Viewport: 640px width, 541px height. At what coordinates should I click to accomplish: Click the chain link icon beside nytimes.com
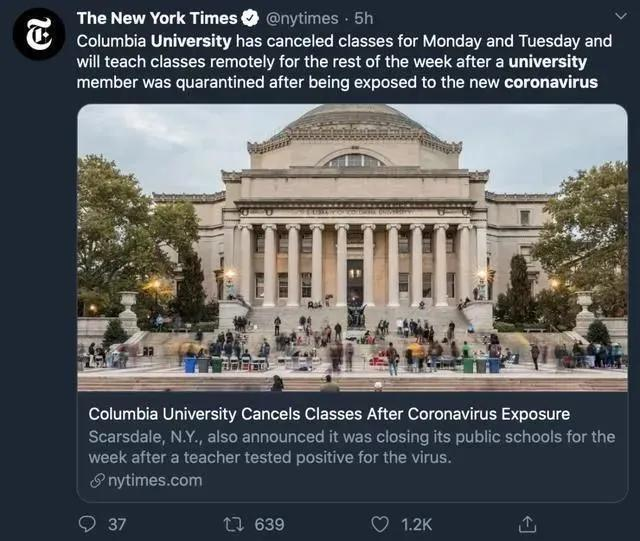[x=96, y=481]
